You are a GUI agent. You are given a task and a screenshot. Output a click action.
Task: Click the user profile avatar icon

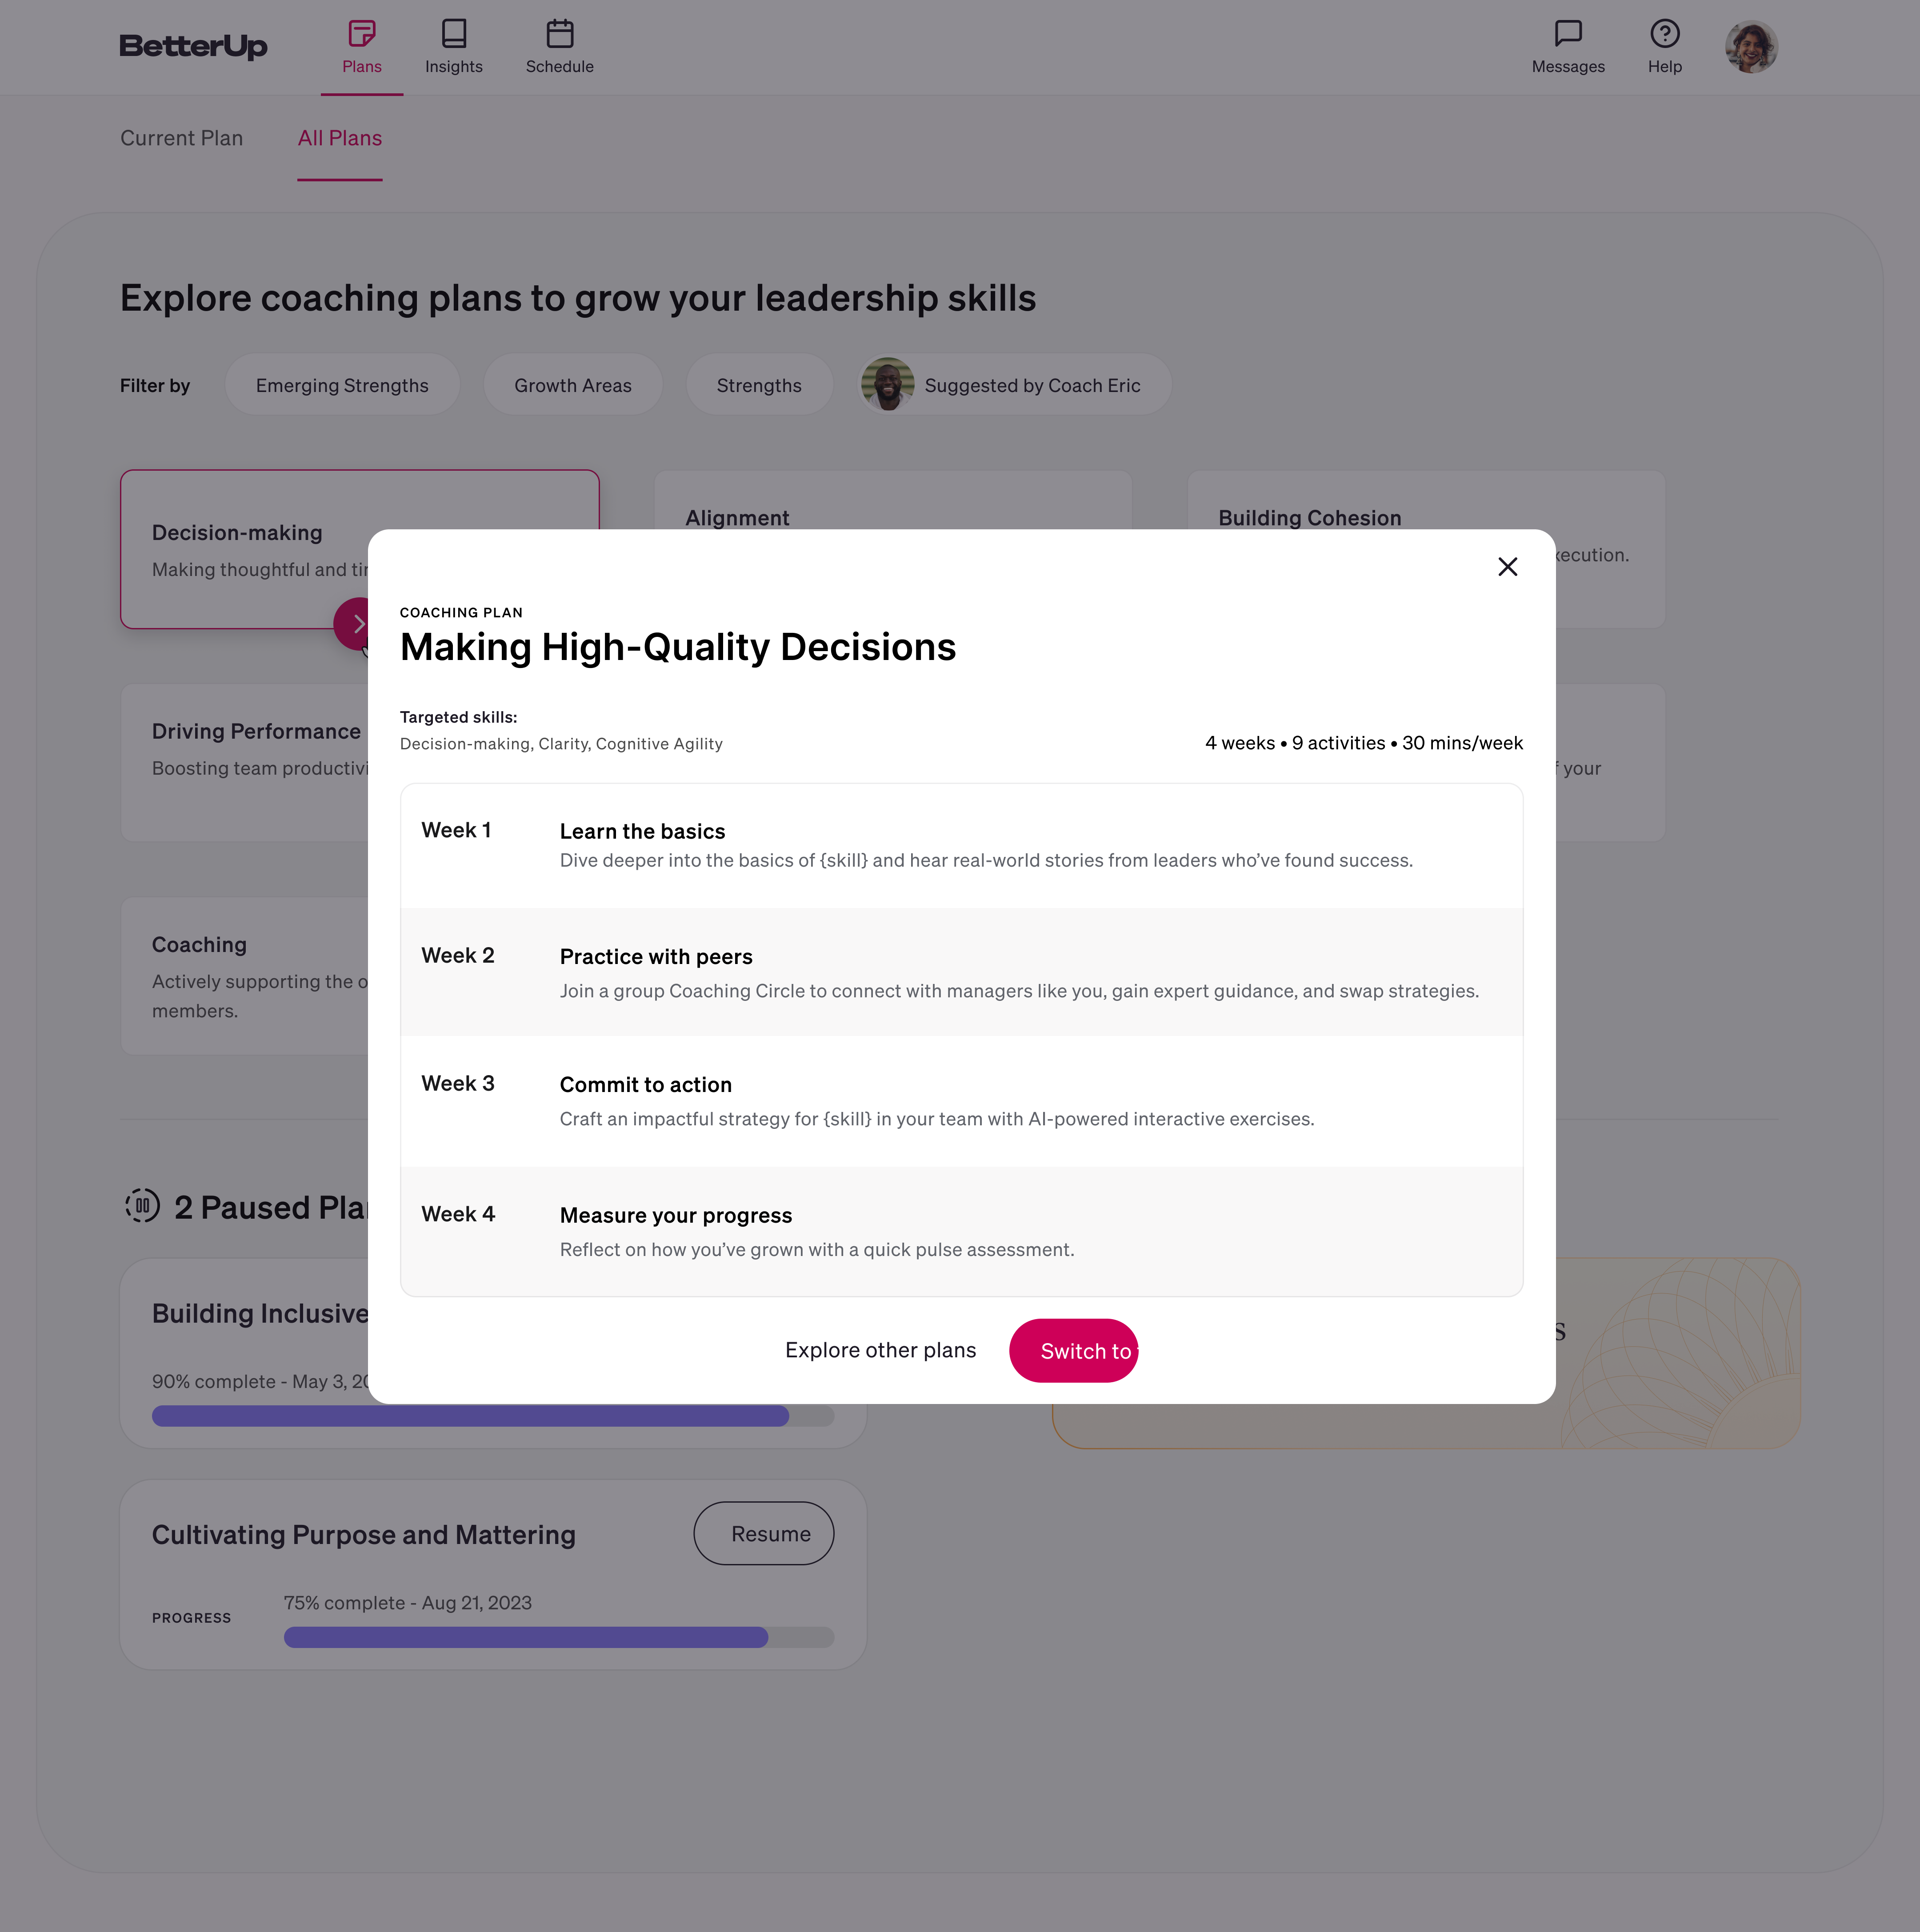1751,48
